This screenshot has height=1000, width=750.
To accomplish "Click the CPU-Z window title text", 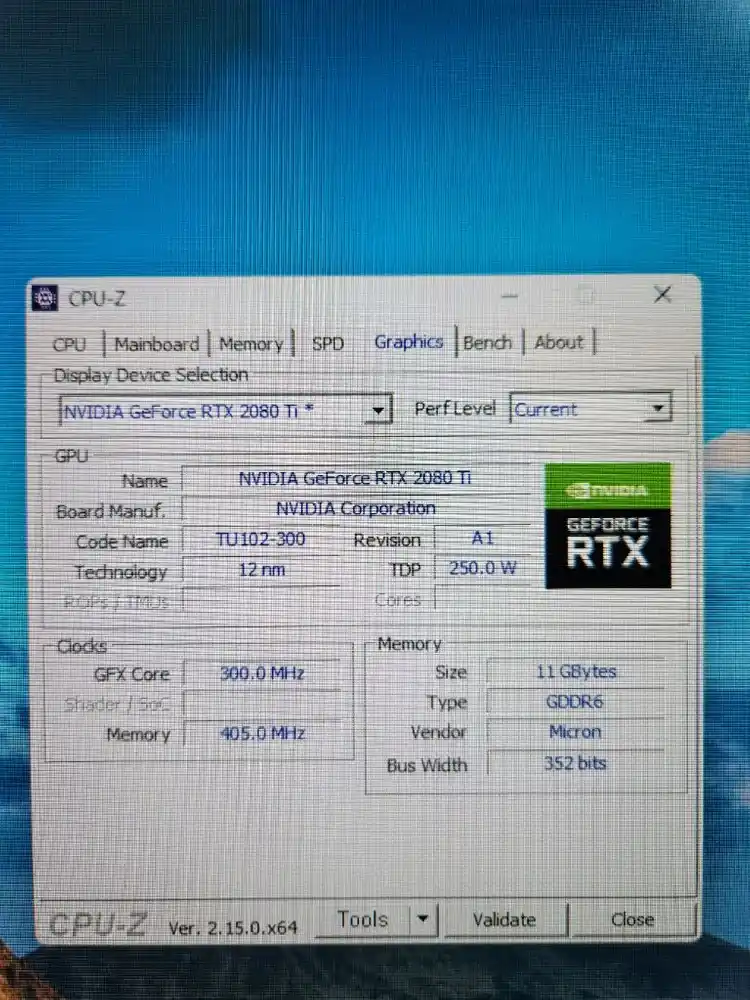I will point(97,298).
